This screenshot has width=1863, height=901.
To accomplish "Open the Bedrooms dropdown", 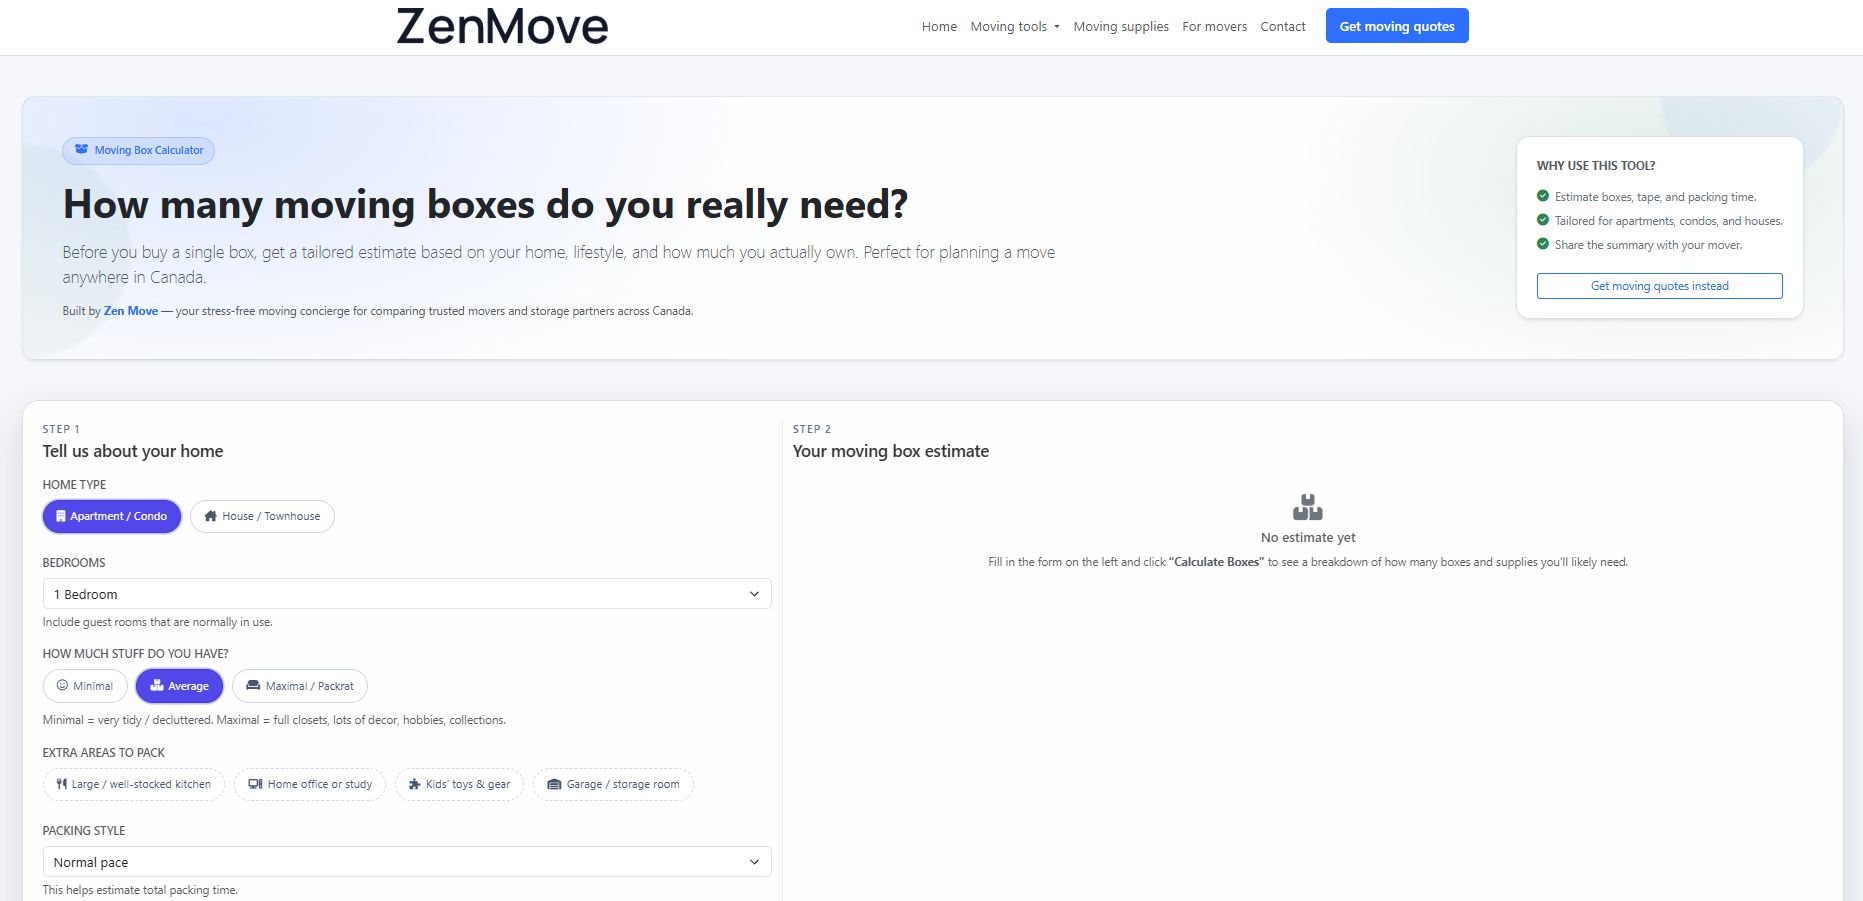I will [406, 593].
